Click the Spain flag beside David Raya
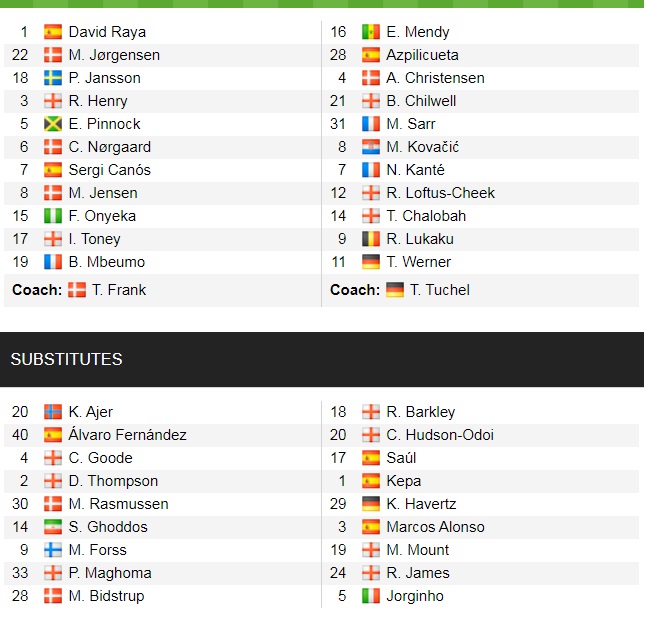The height and width of the screenshot is (617, 645). 53,32
